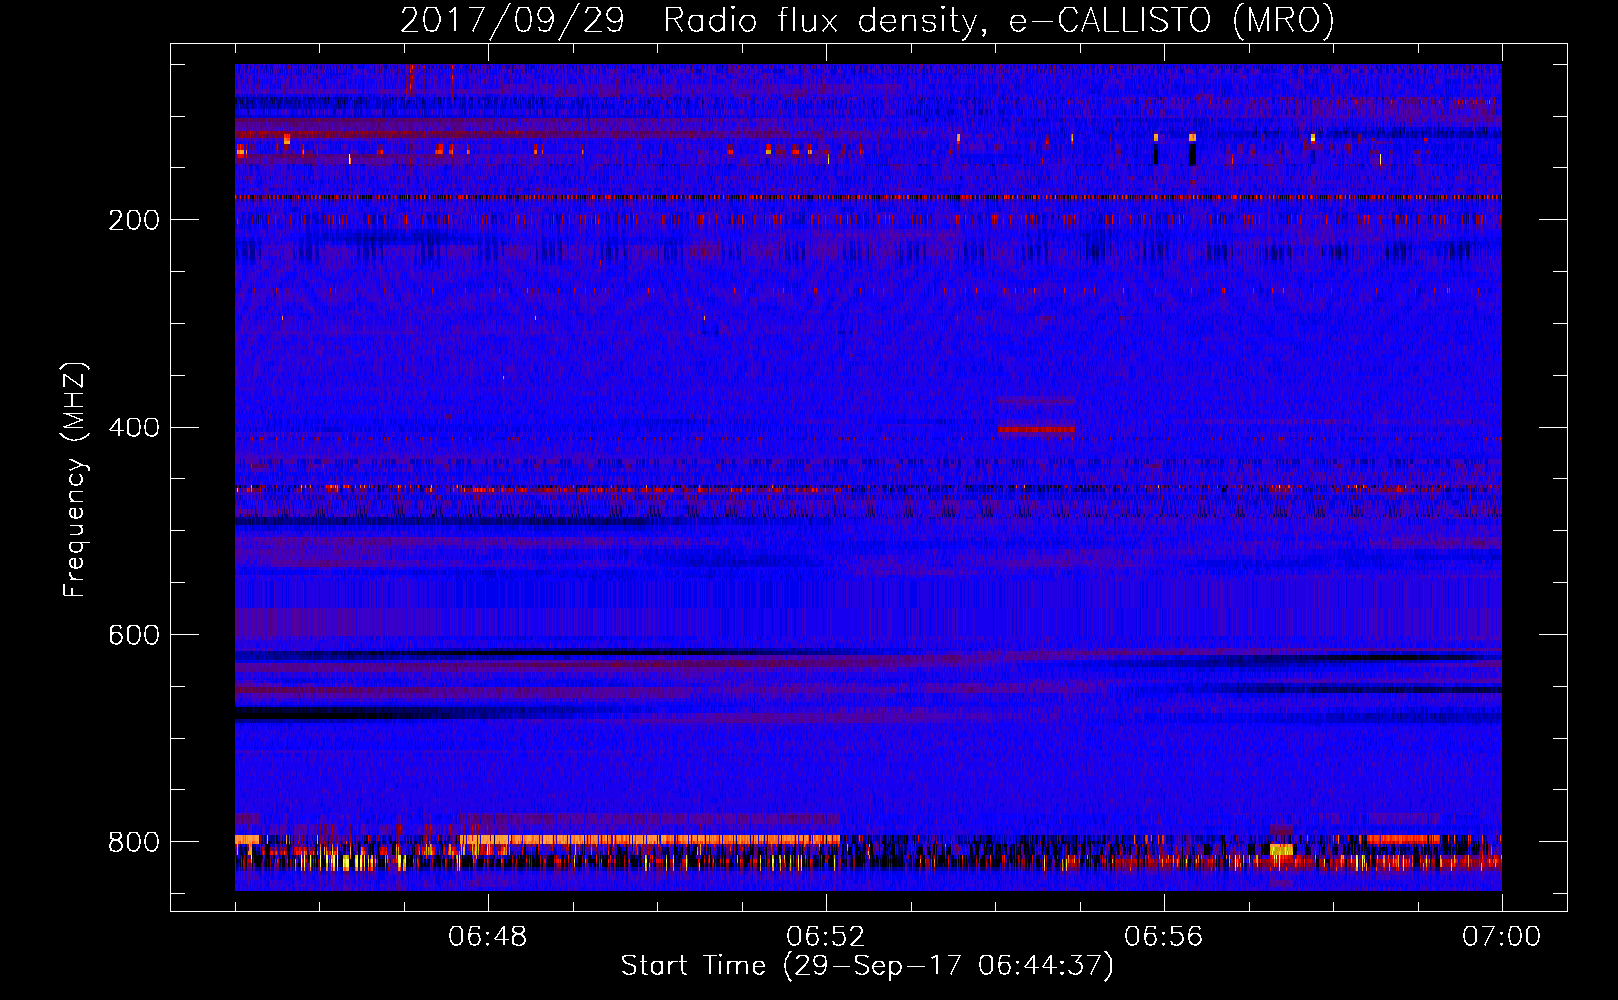The height and width of the screenshot is (1000, 1618).
Task: Click the 800 frequency tick label
Action: (134, 843)
